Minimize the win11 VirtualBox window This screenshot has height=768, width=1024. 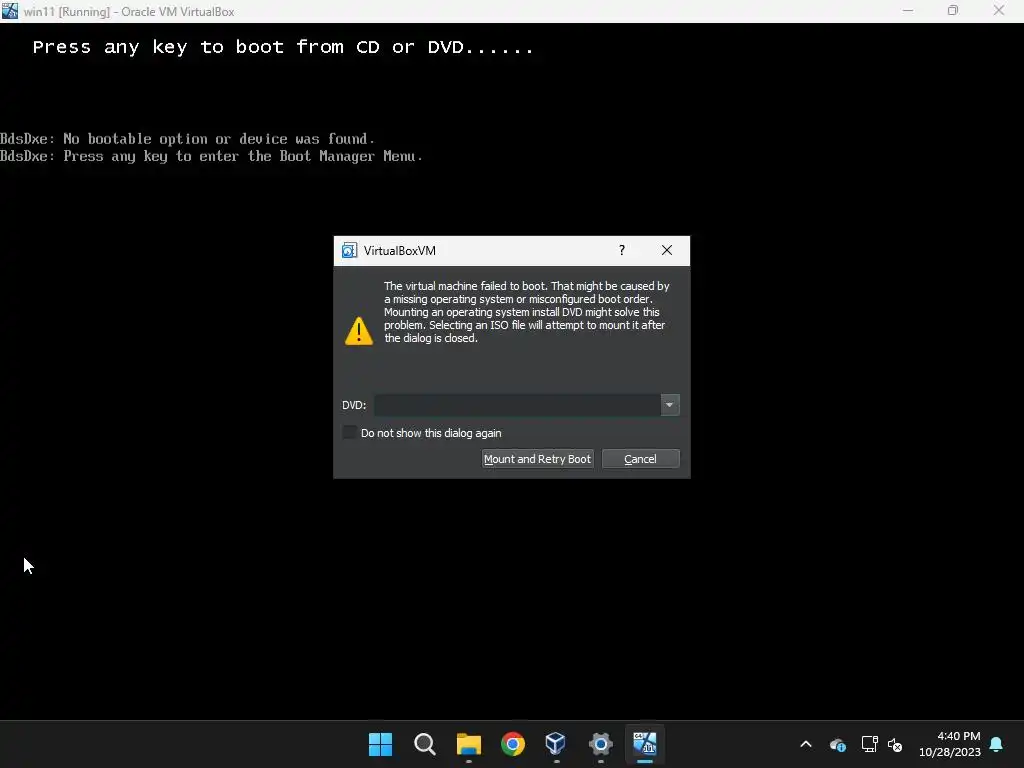pyautogui.click(x=908, y=10)
